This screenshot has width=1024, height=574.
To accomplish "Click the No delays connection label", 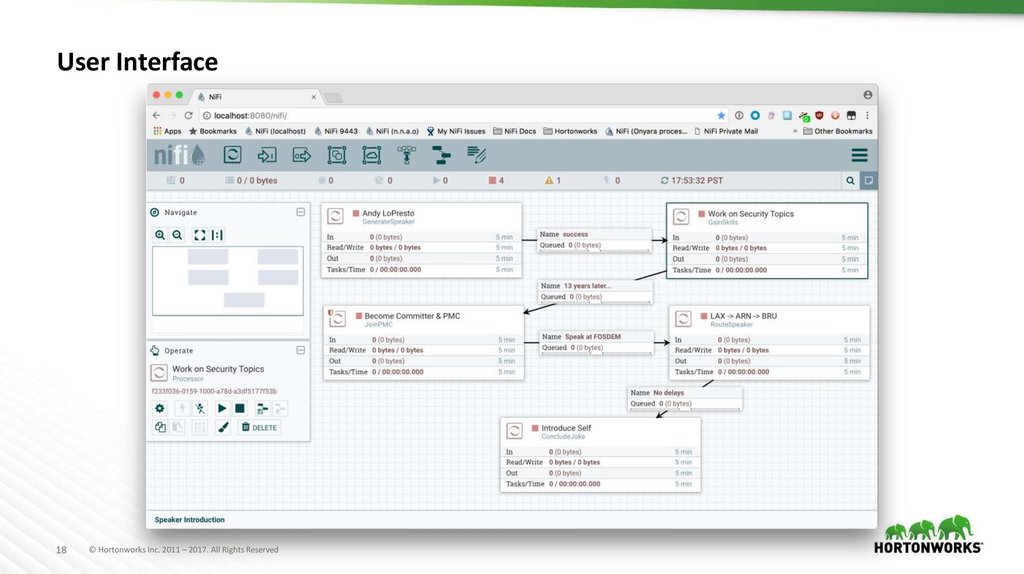I will pos(685,398).
